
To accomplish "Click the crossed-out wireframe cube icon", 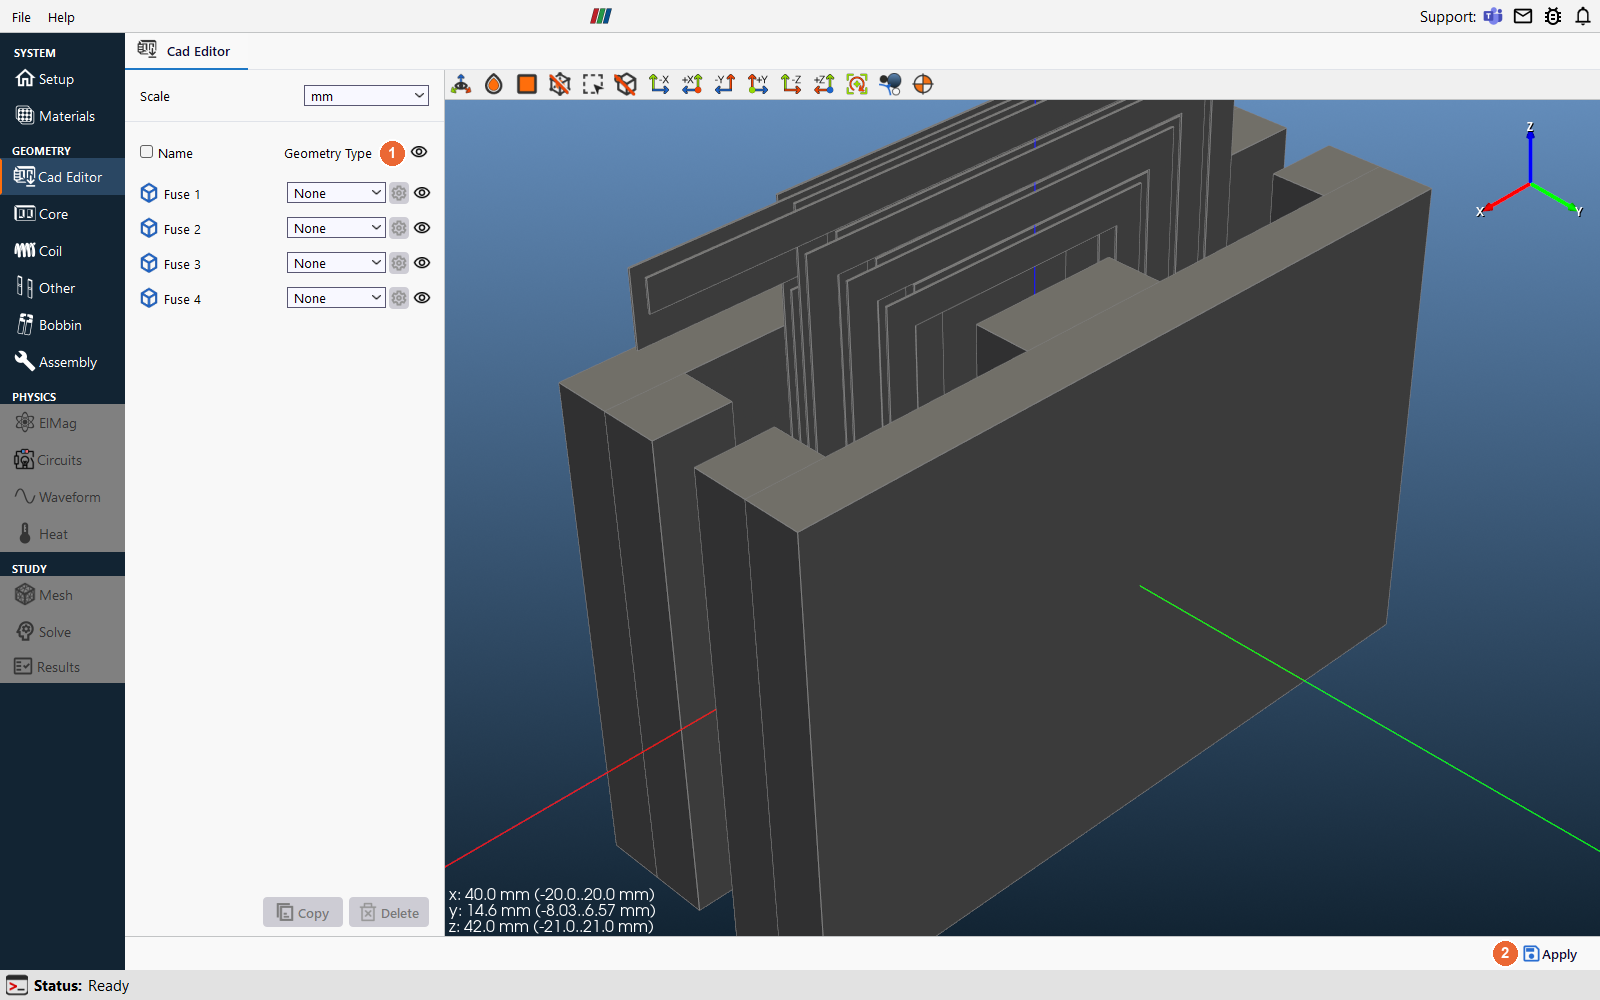I will click(560, 84).
